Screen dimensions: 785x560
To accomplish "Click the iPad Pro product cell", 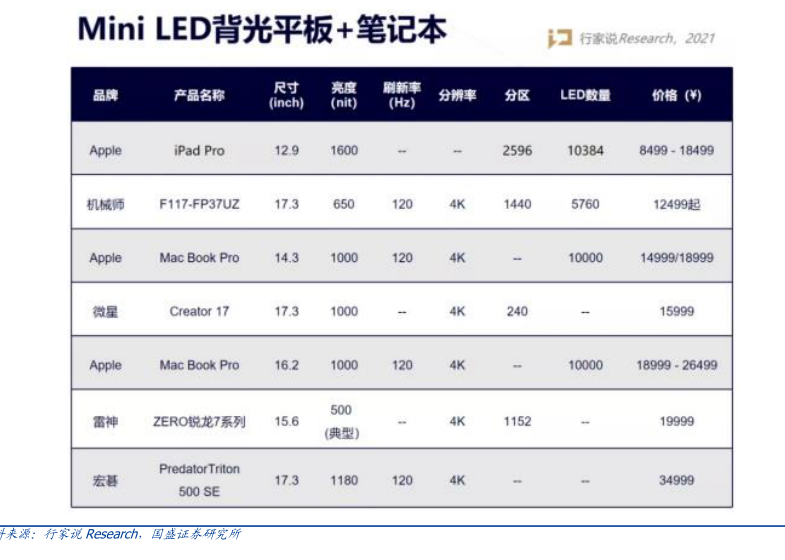I will 199,151.
